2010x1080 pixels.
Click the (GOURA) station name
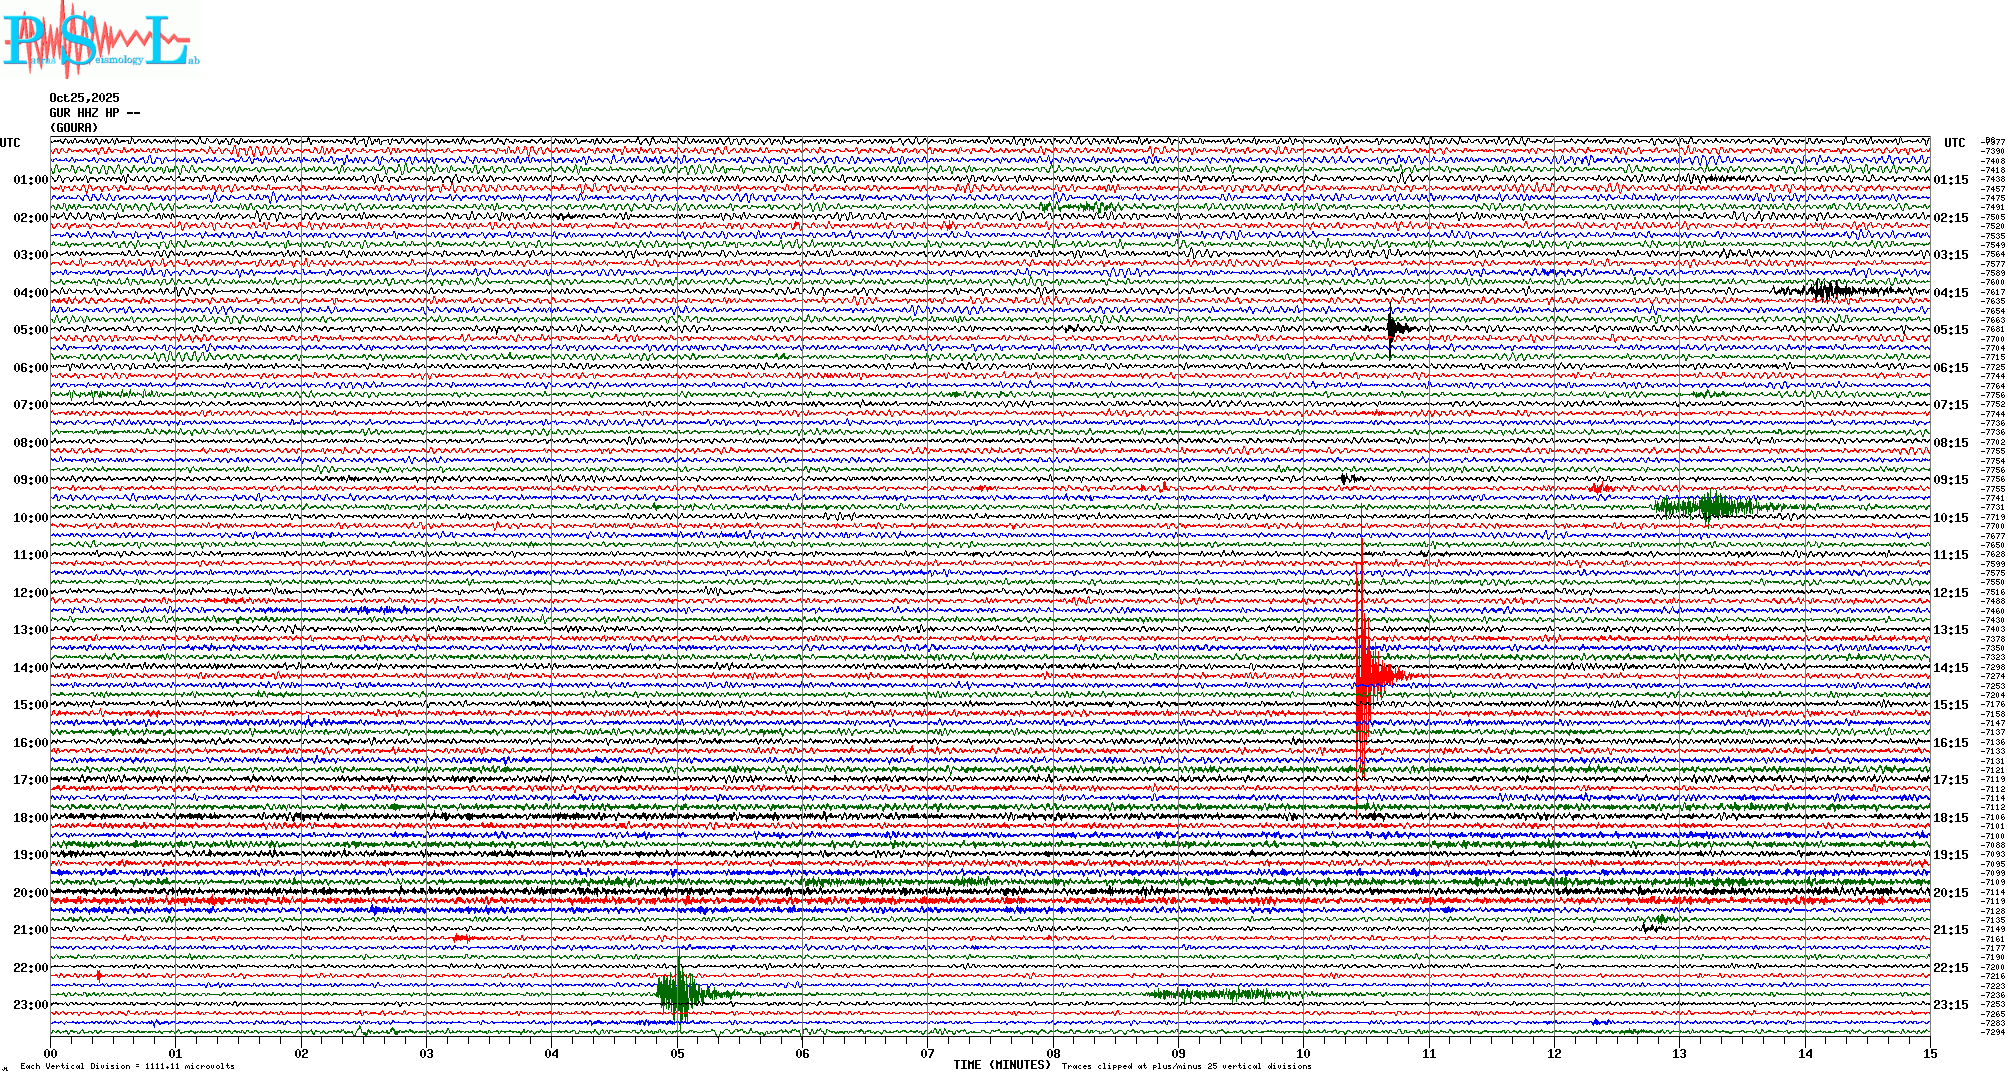(74, 128)
